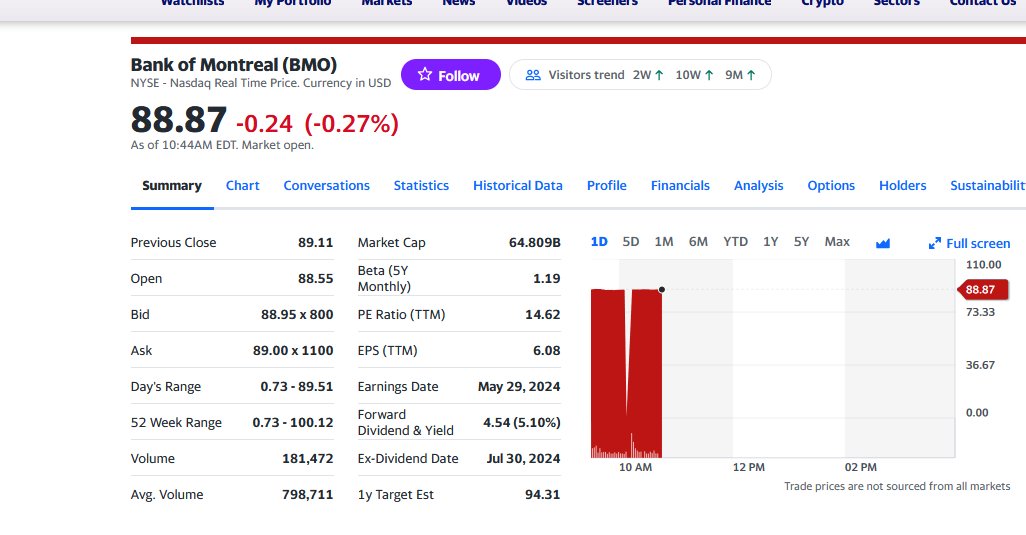The width and height of the screenshot is (1026, 535).
Task: Open the Analysis tab
Action: point(758,186)
